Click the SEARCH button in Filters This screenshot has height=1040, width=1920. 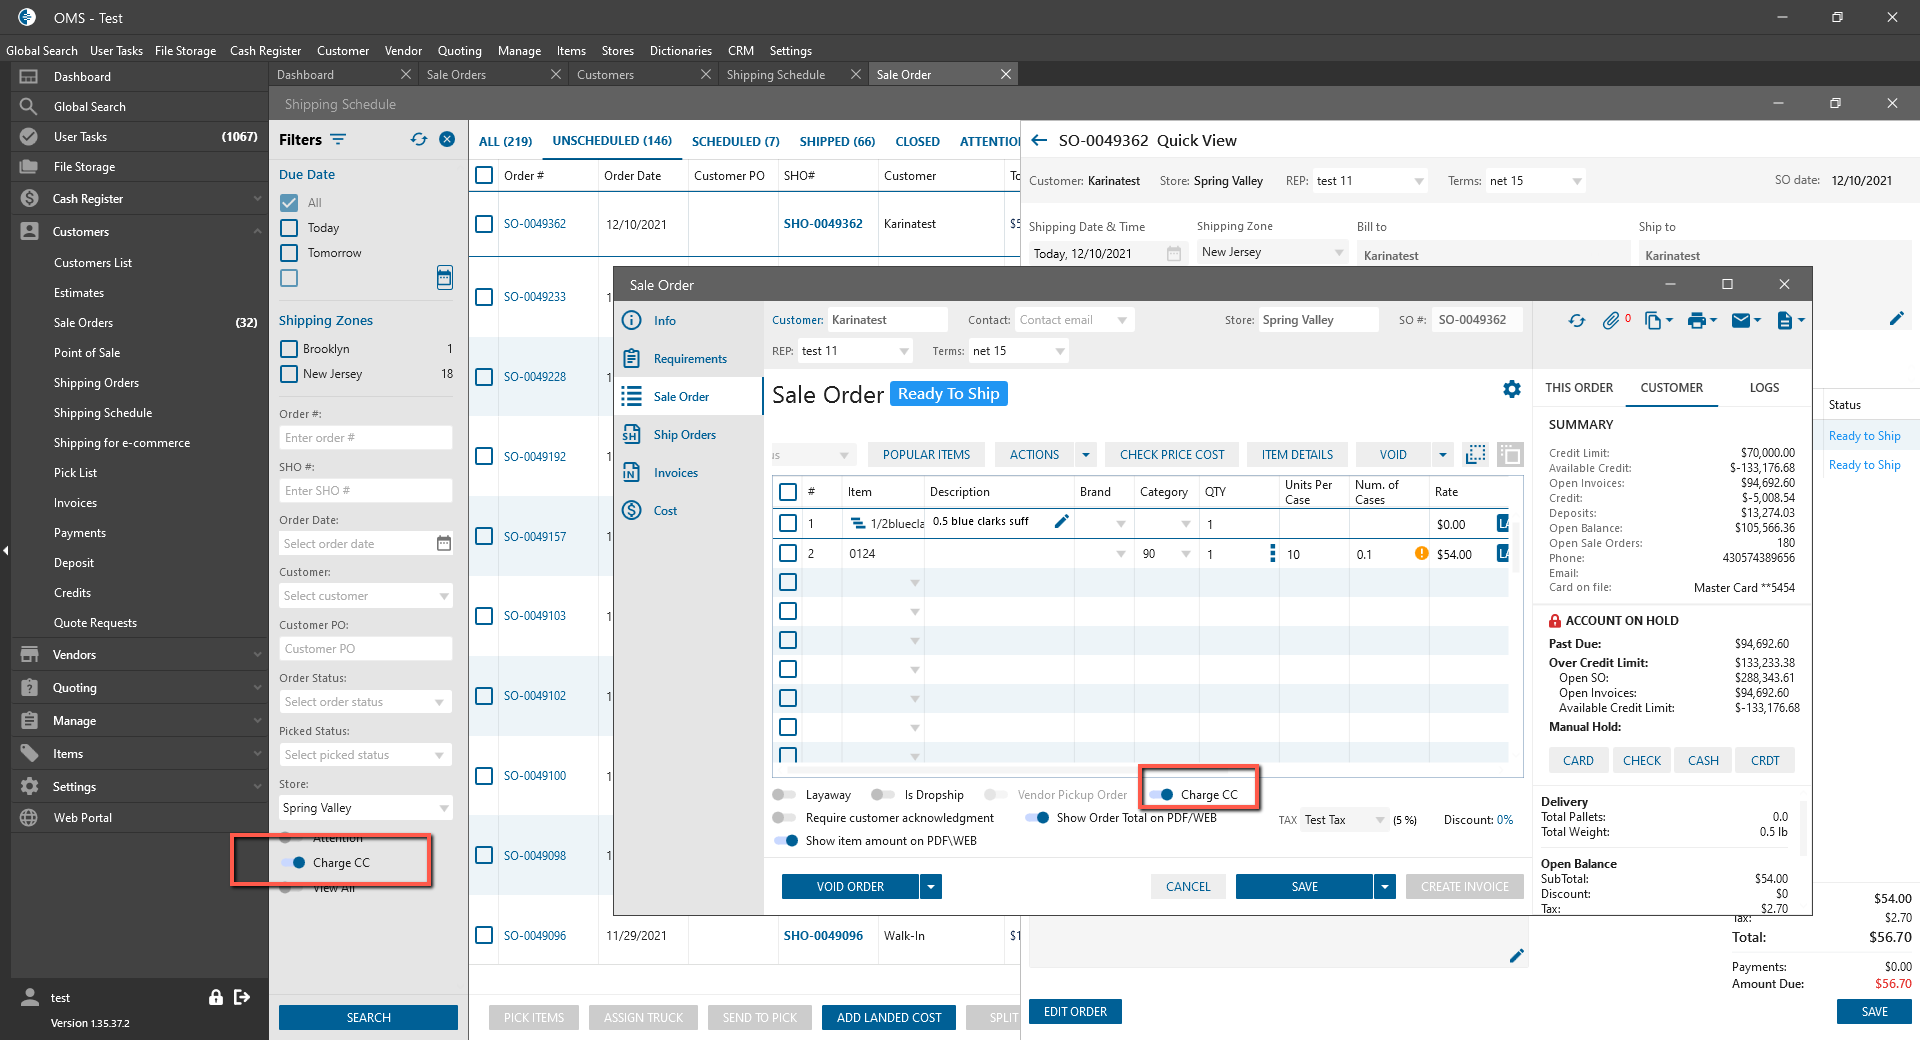point(368,1018)
